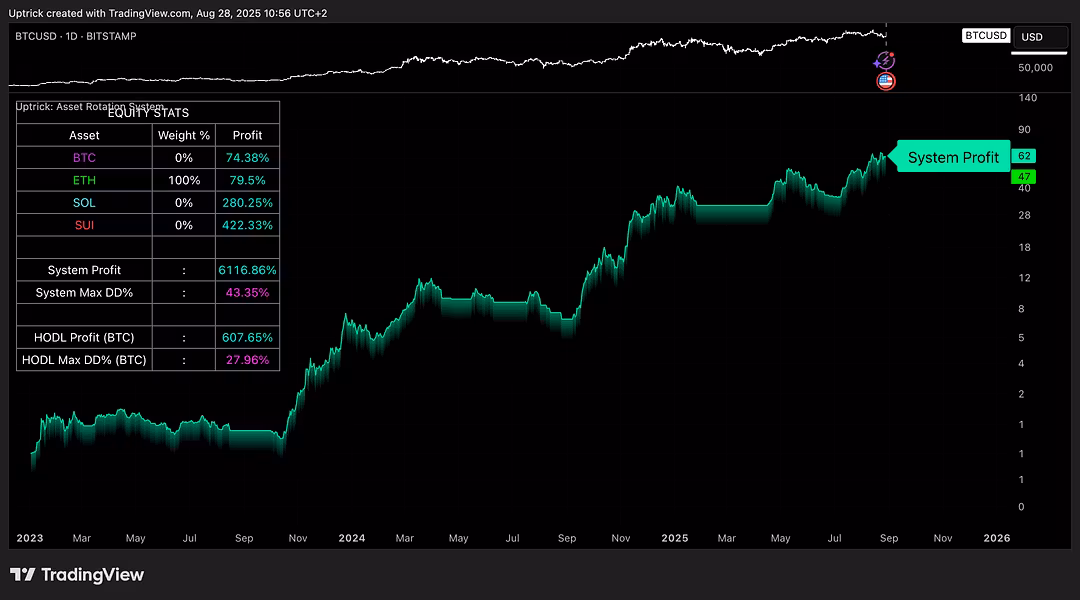The width and height of the screenshot is (1080, 600).
Task: Click the BTCUSD symbol price label
Action: click(985, 36)
